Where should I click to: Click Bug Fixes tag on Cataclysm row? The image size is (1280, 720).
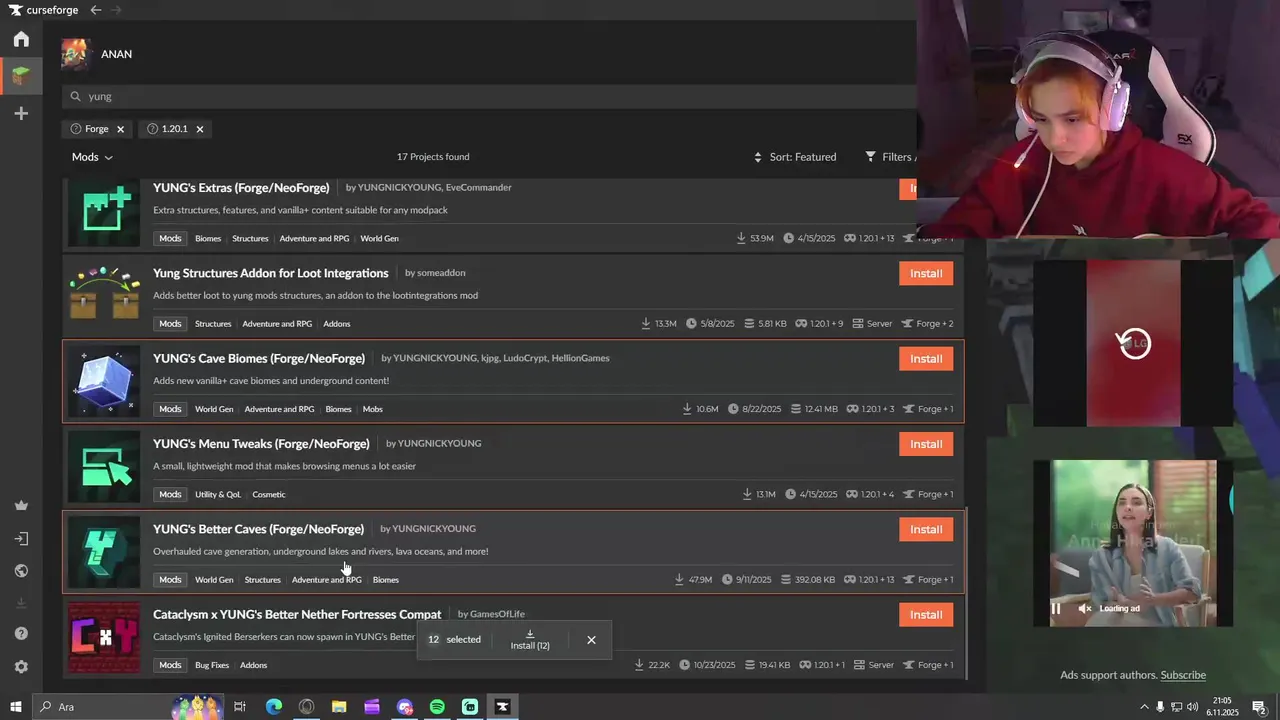point(212,665)
